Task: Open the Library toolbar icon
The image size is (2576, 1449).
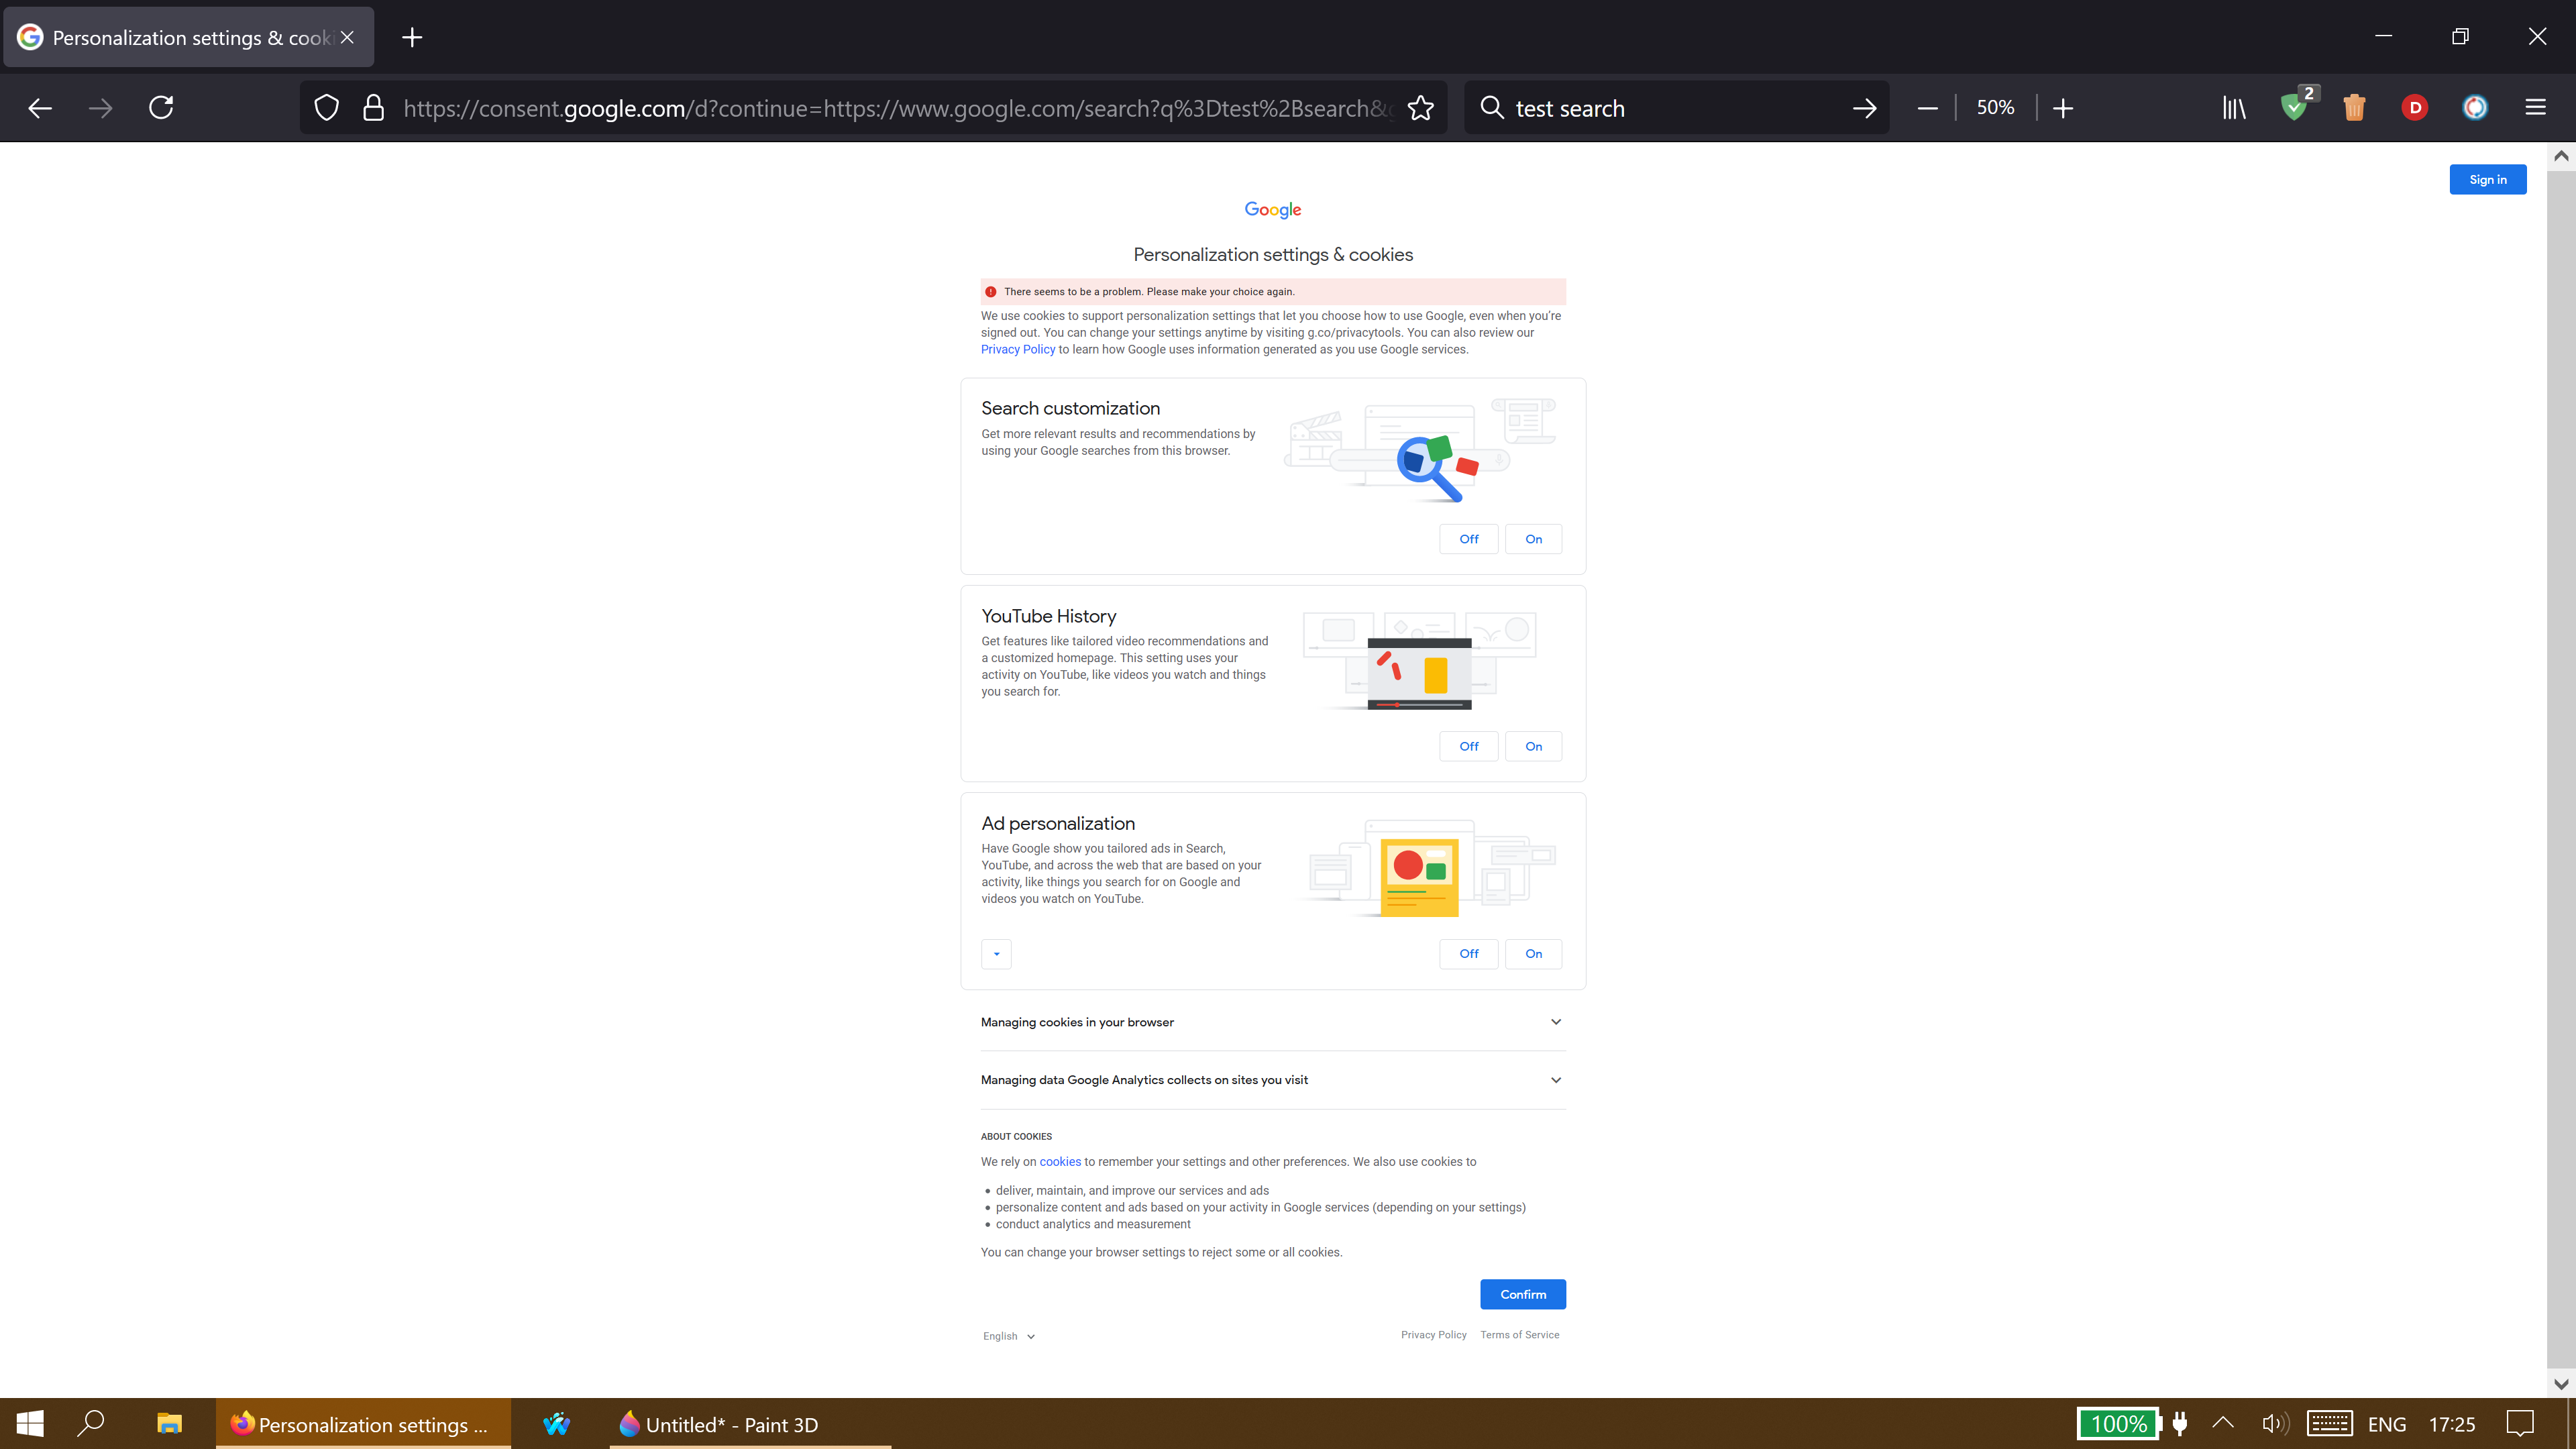Action: (2234, 108)
